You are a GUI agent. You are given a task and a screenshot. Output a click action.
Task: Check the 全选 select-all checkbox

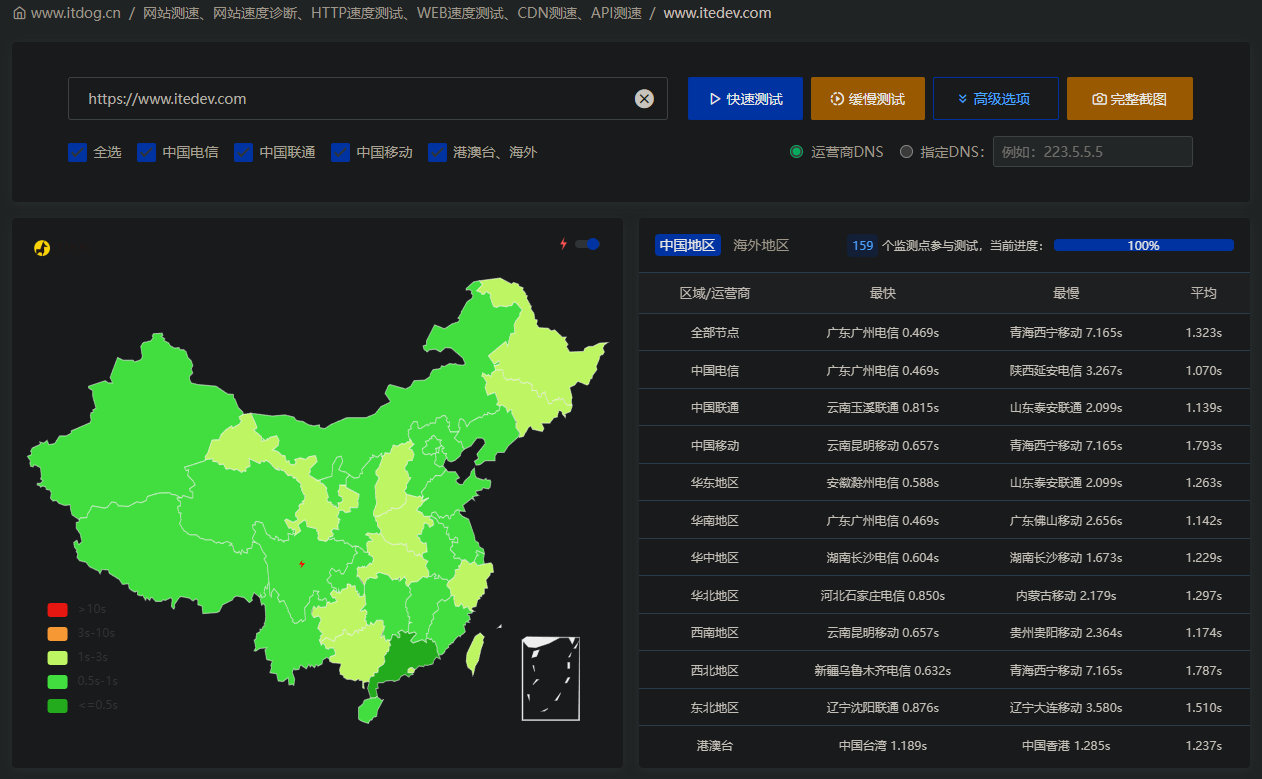pos(78,152)
